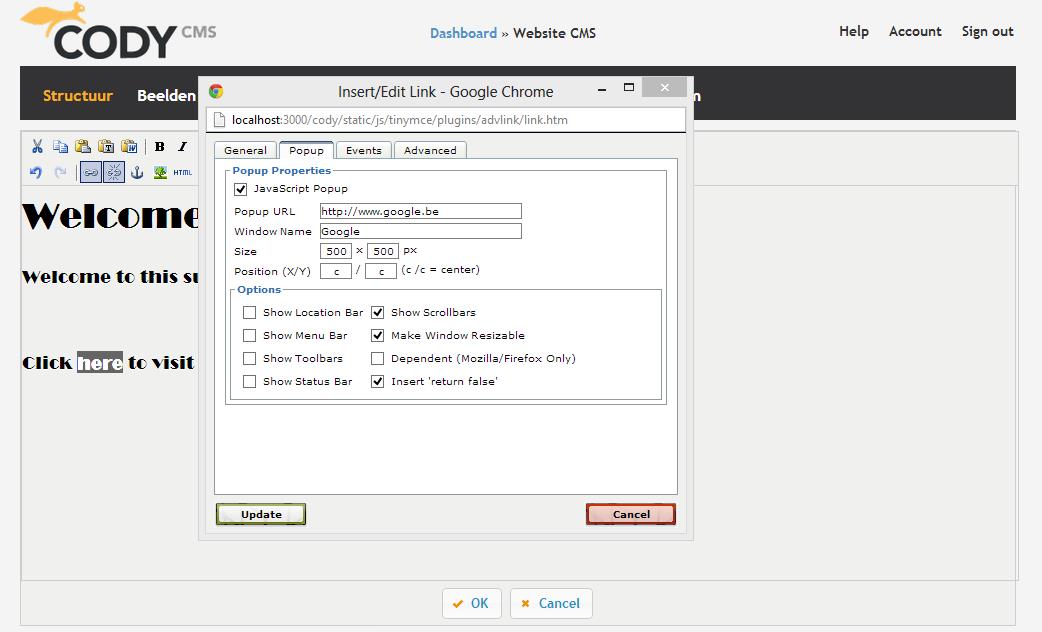
Task: Click the page icon beside localhost address
Action: [219, 120]
